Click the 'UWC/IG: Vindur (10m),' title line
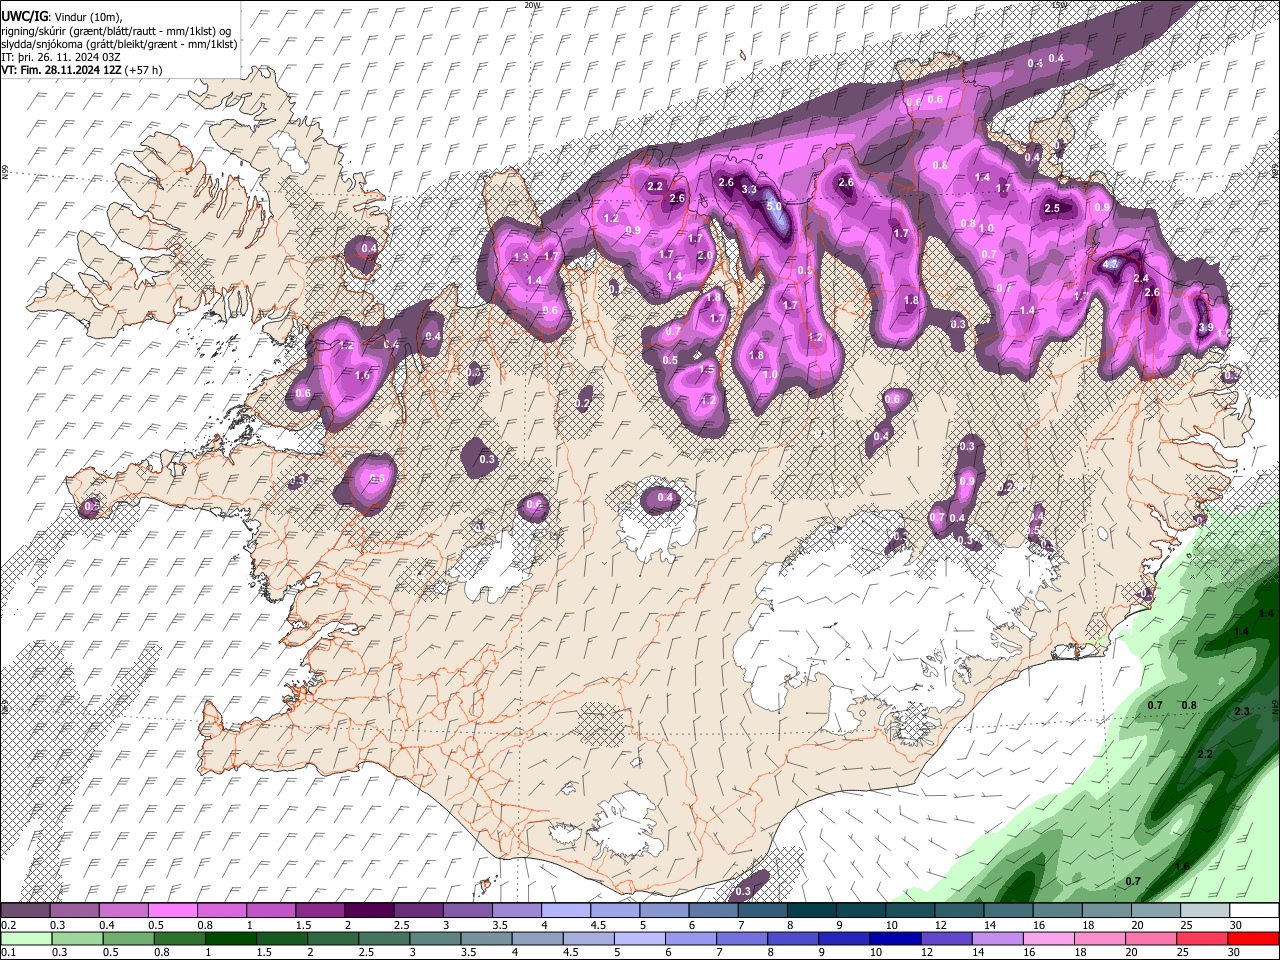The width and height of the screenshot is (1280, 960). (62, 17)
